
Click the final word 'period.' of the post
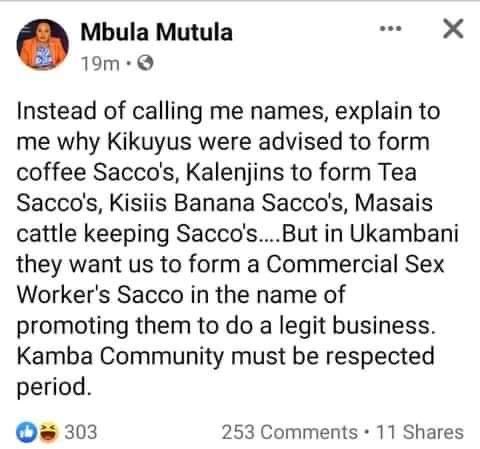[x=54, y=387]
